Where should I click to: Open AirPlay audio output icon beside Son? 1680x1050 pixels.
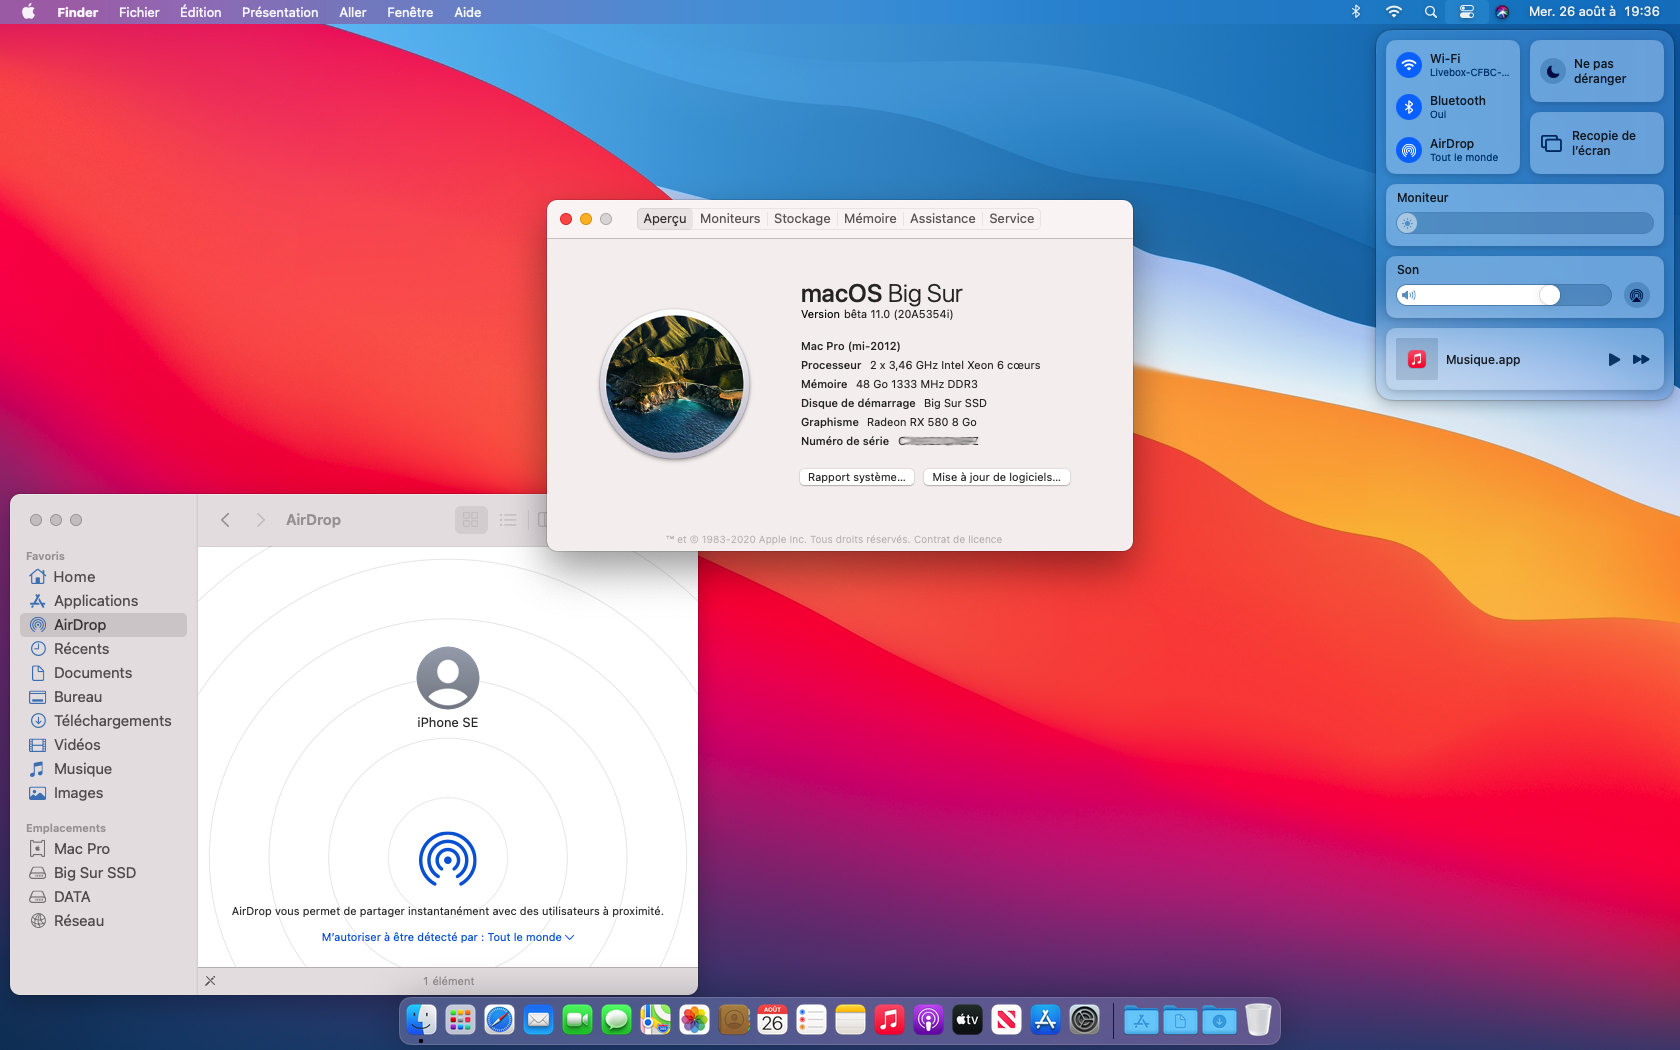click(x=1637, y=295)
